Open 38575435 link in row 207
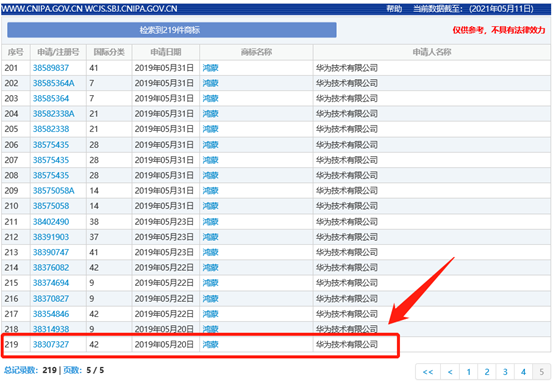This screenshot has height=381, width=553. tap(51, 160)
